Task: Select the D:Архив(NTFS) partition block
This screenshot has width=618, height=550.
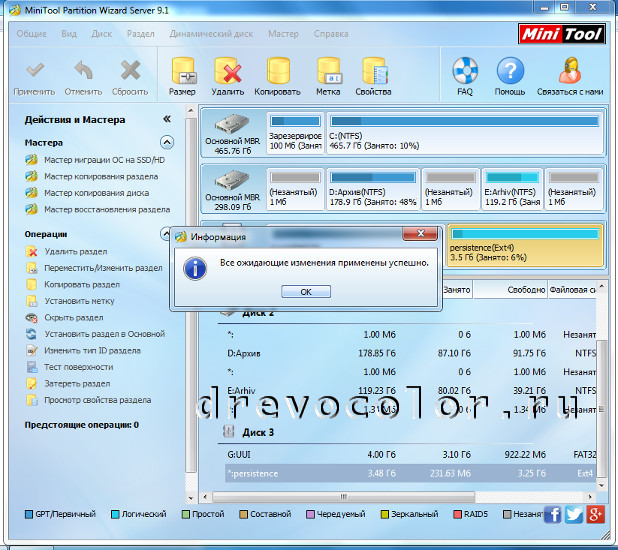Action: (x=373, y=189)
